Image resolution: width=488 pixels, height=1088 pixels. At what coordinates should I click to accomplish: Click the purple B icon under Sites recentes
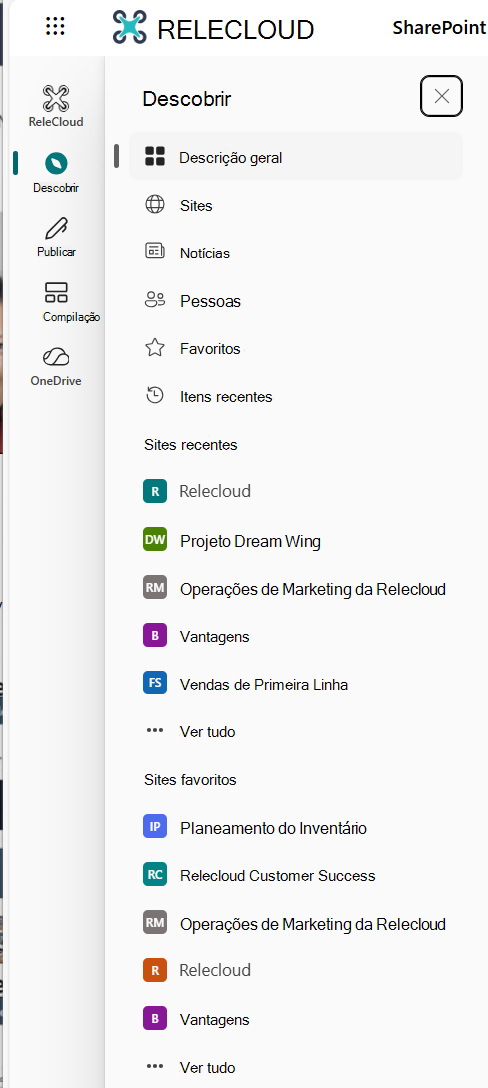pyautogui.click(x=155, y=636)
